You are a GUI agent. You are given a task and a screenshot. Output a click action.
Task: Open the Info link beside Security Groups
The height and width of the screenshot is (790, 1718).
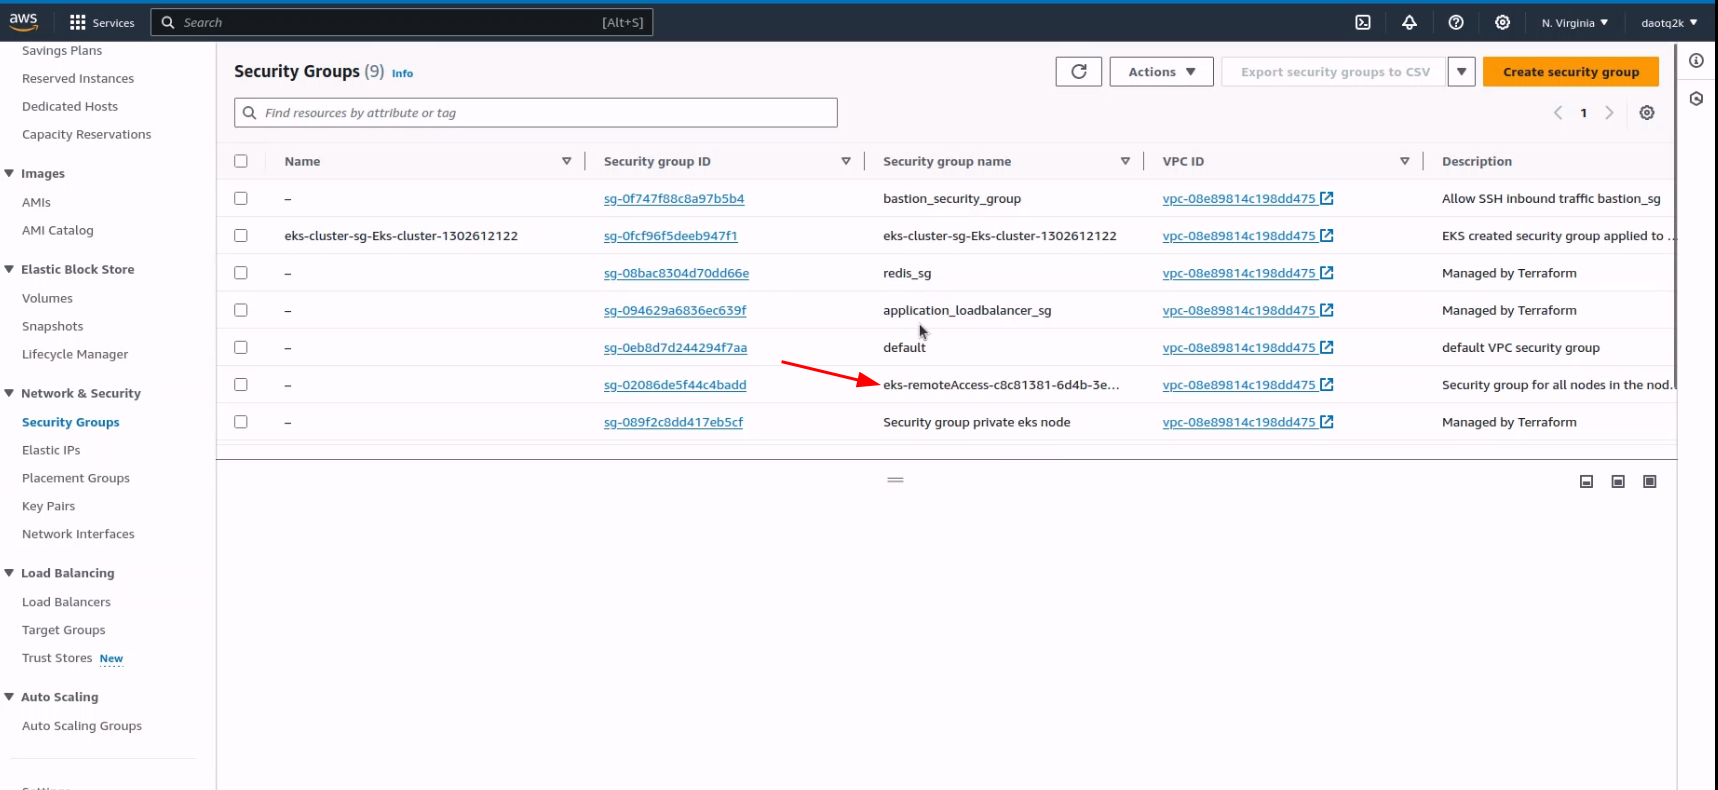(x=402, y=73)
